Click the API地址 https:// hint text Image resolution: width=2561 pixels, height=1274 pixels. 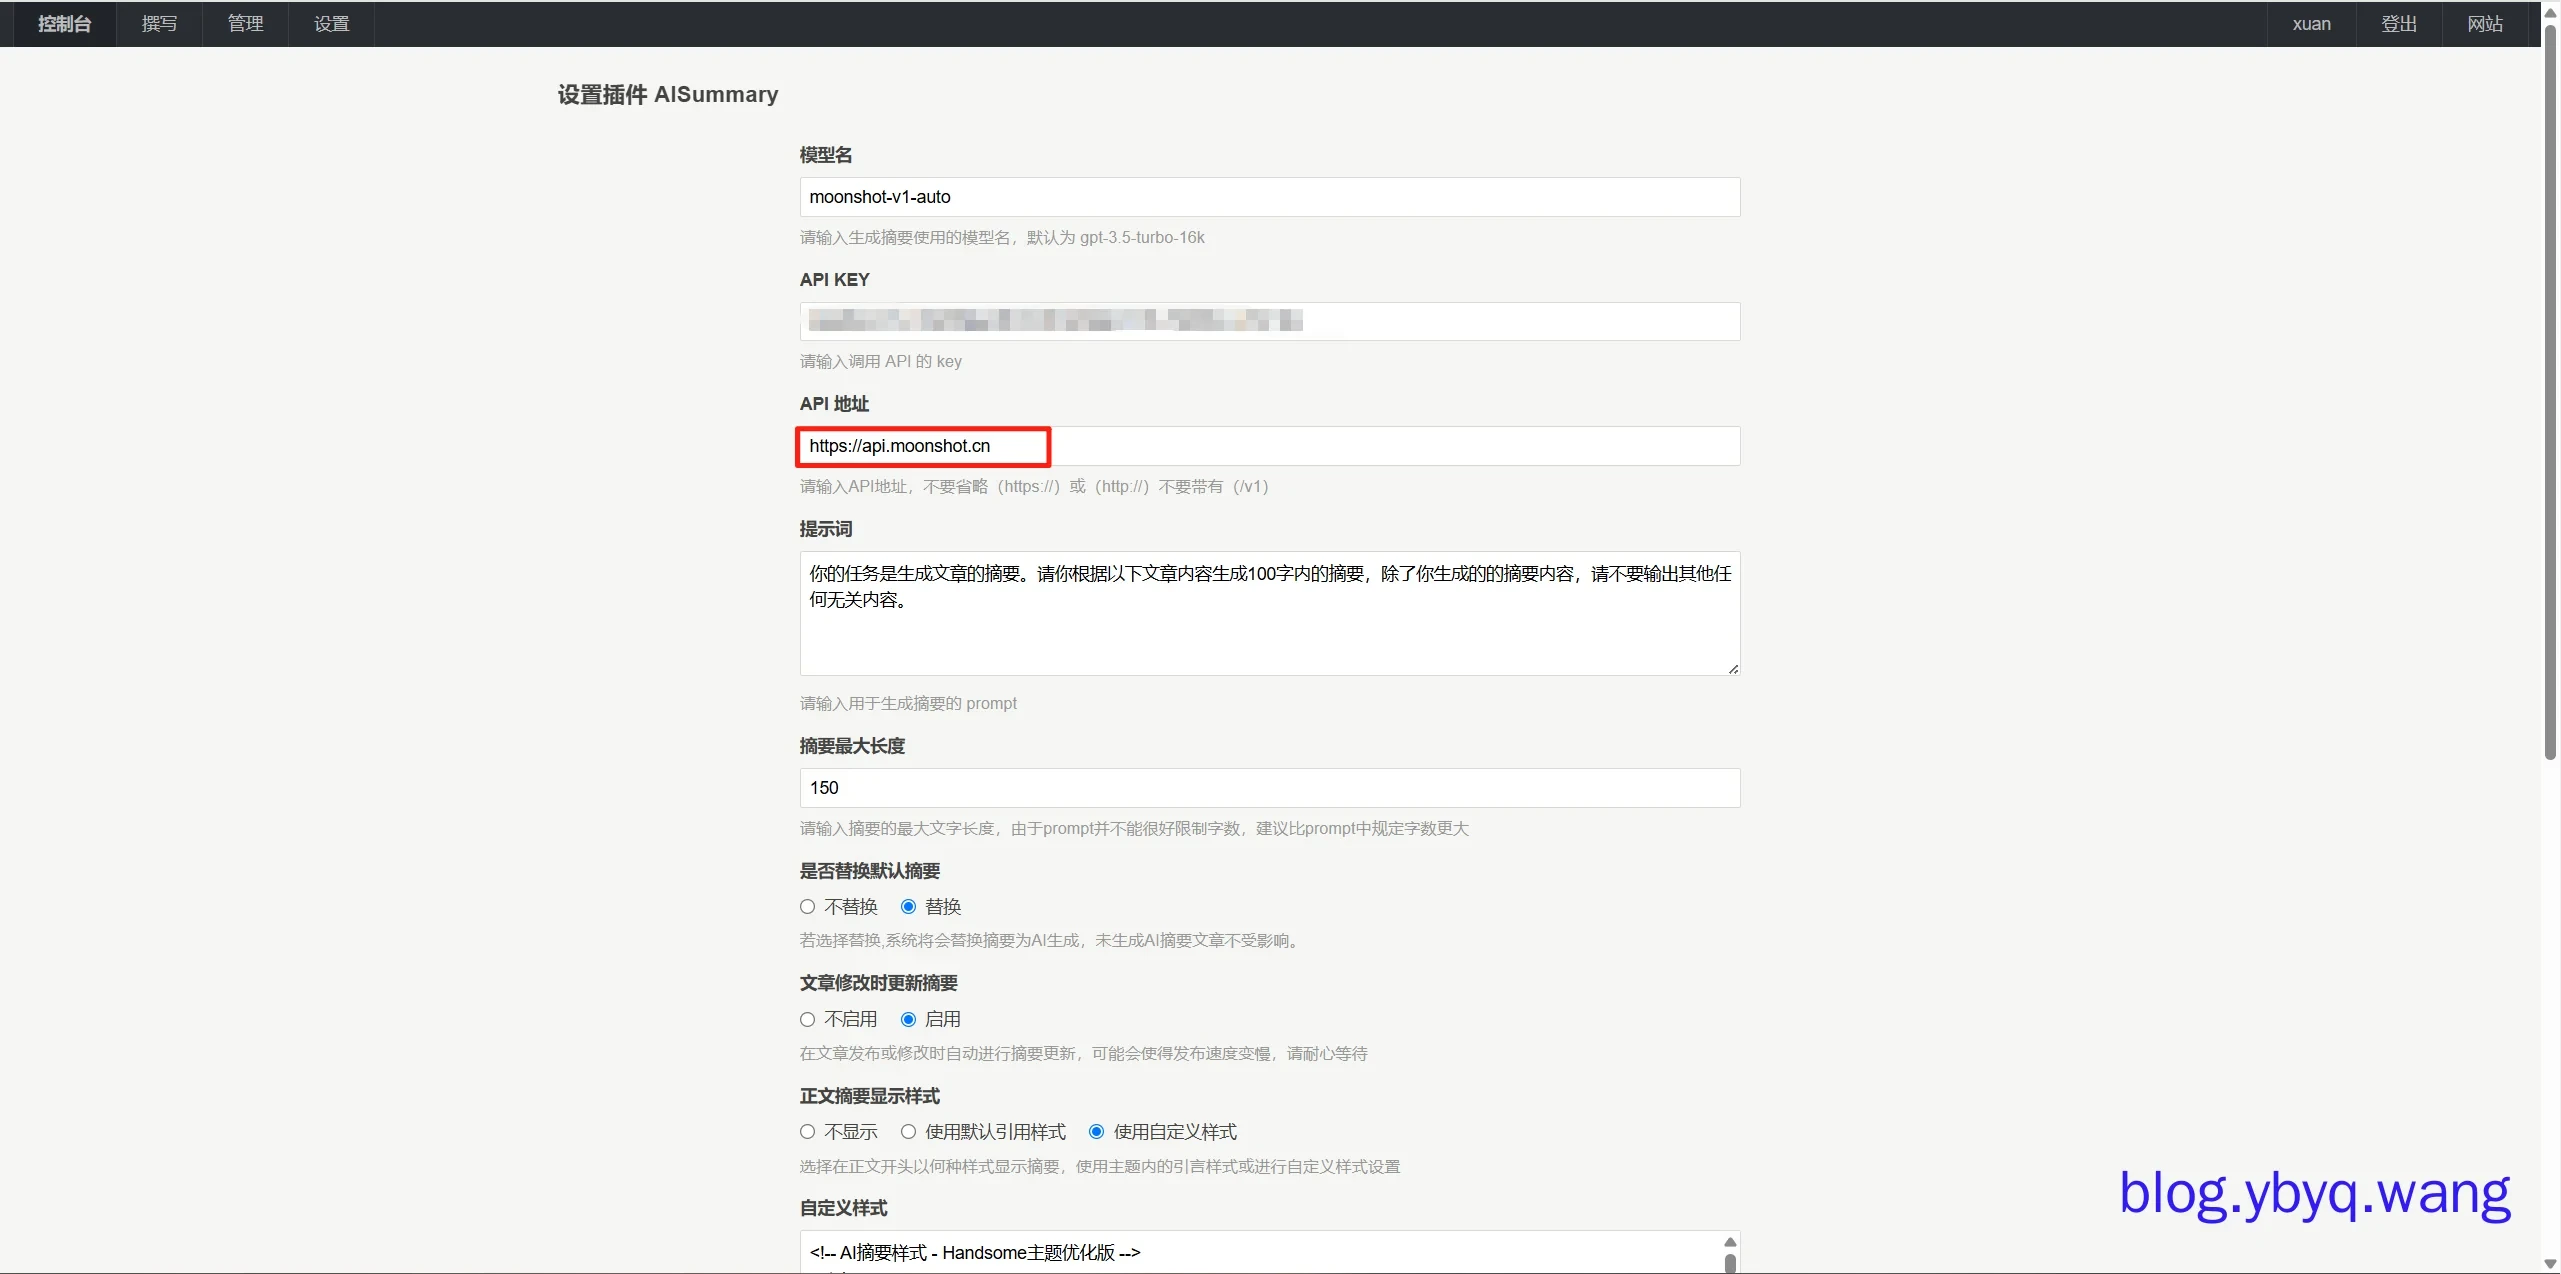pos(1034,486)
